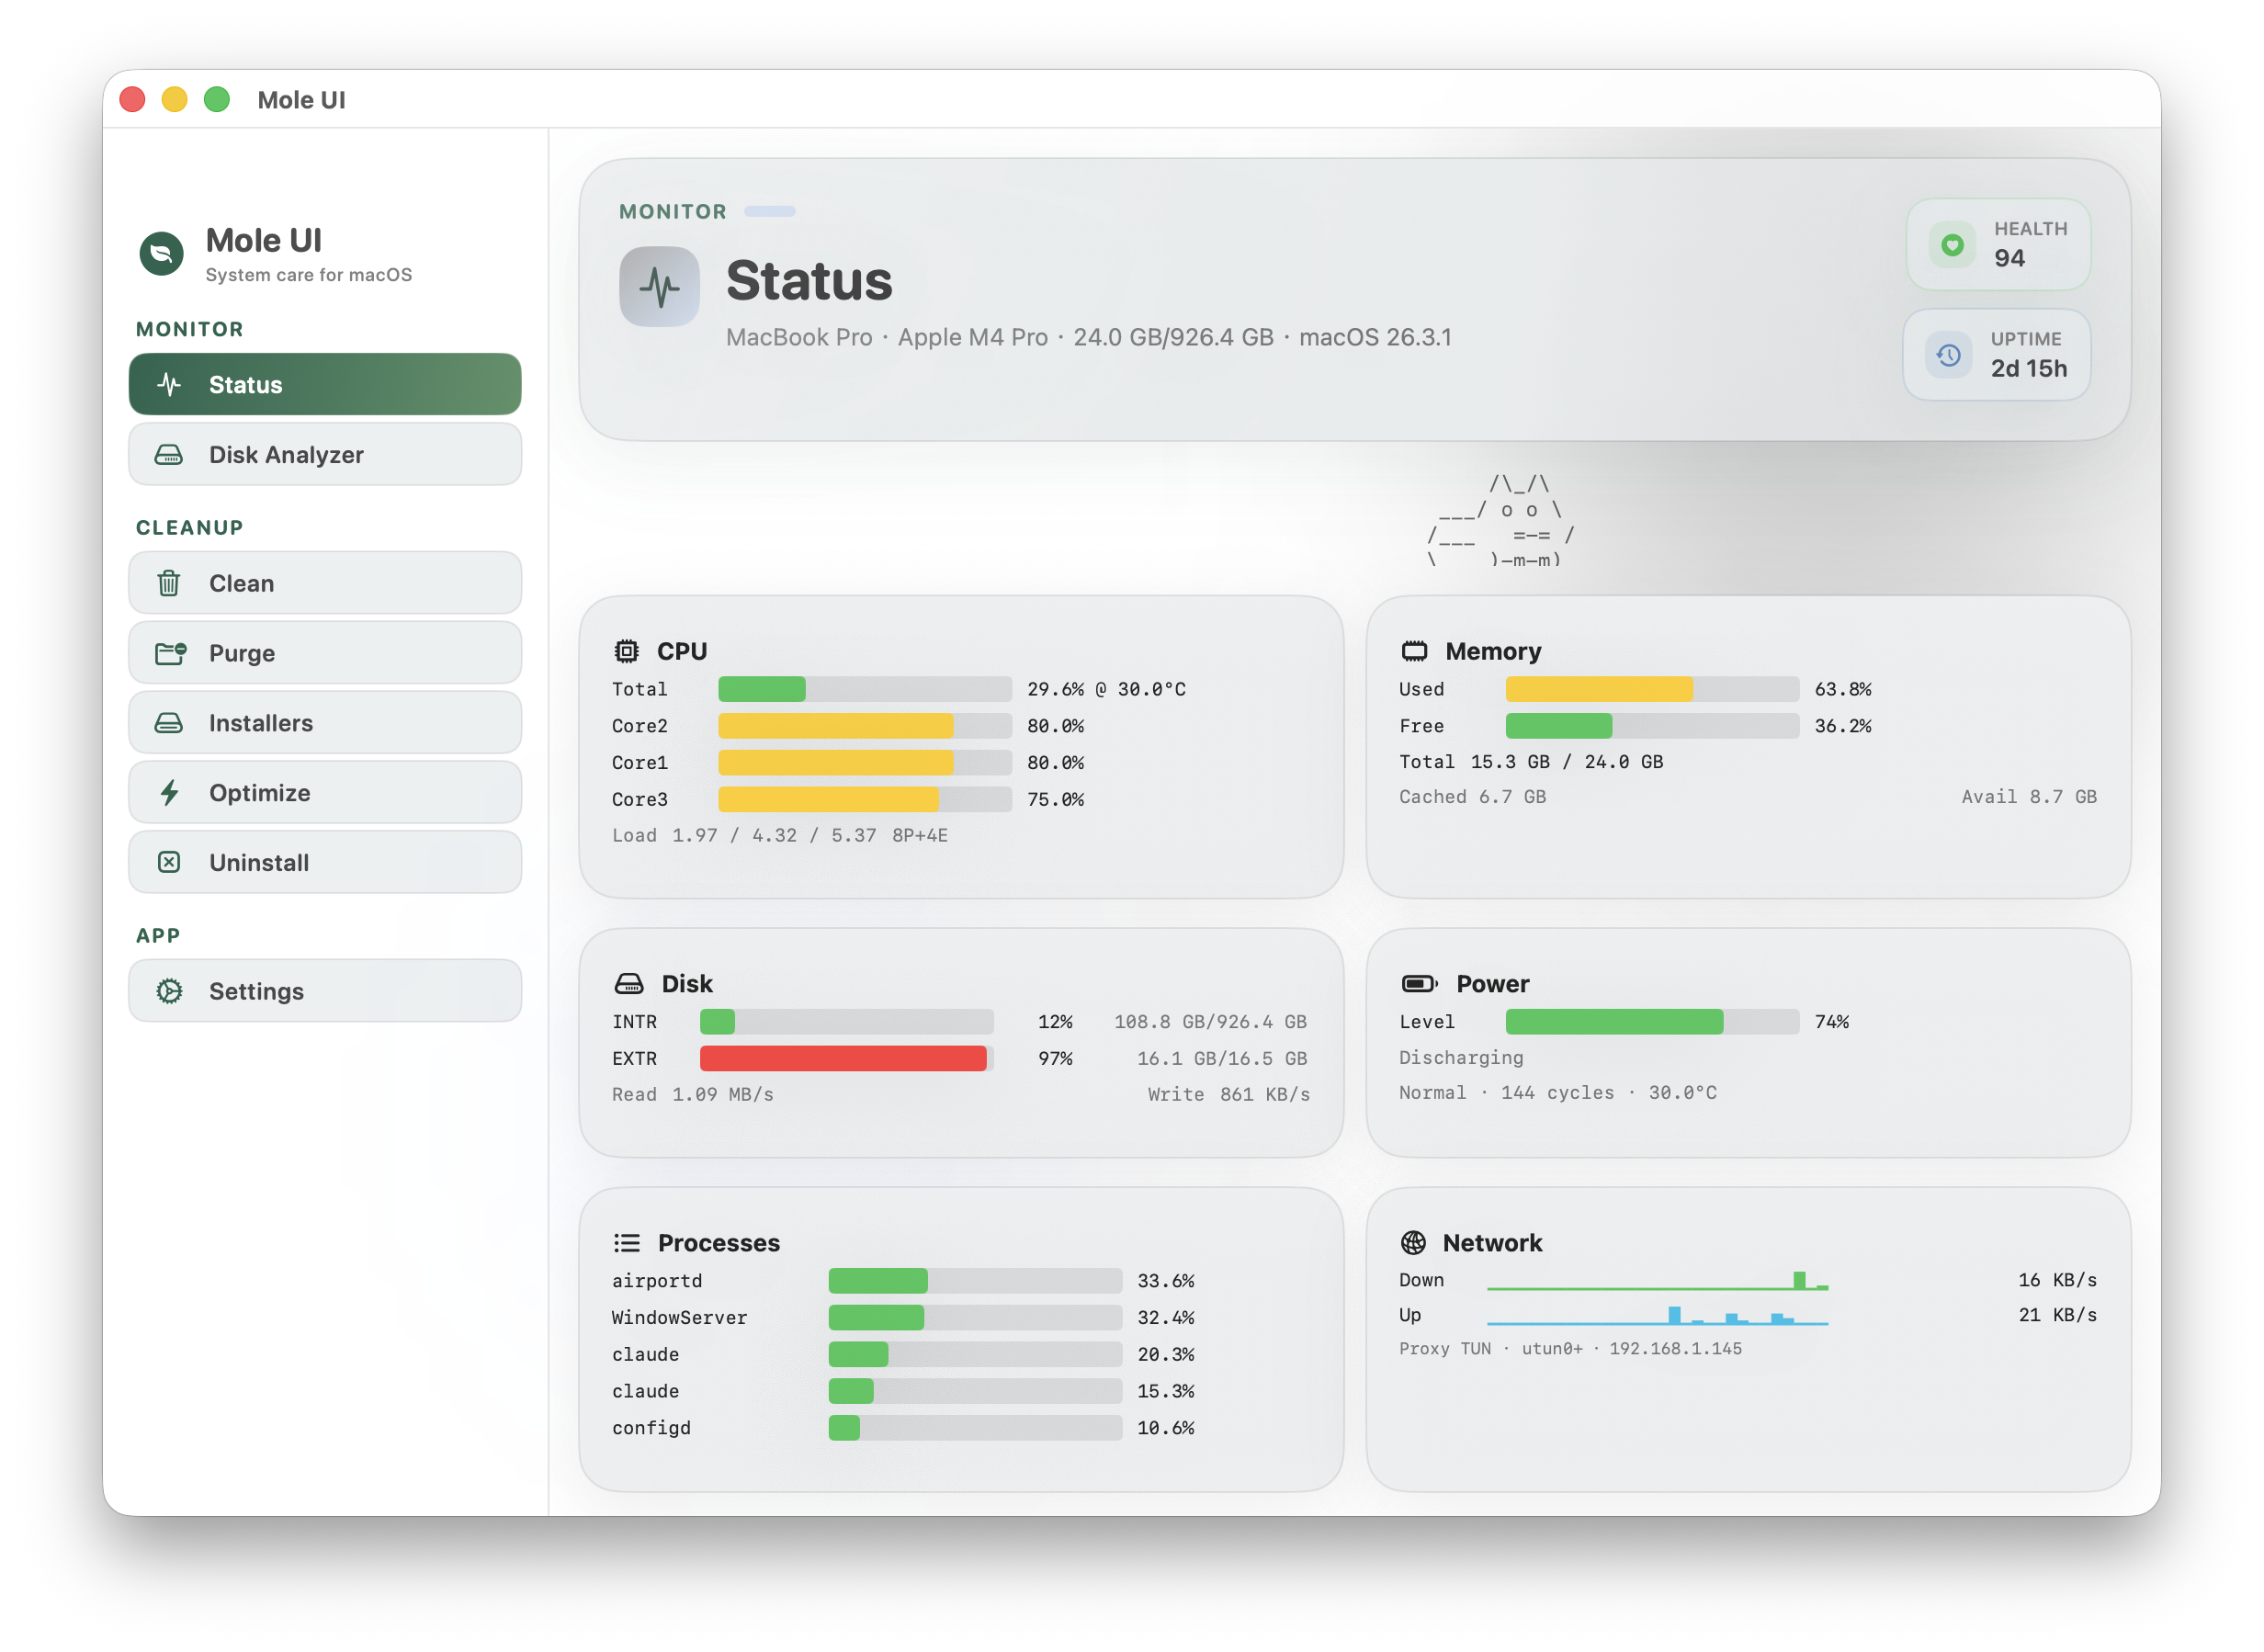Open the Status page in sidebar
The image size is (2264, 1652).
(325, 384)
